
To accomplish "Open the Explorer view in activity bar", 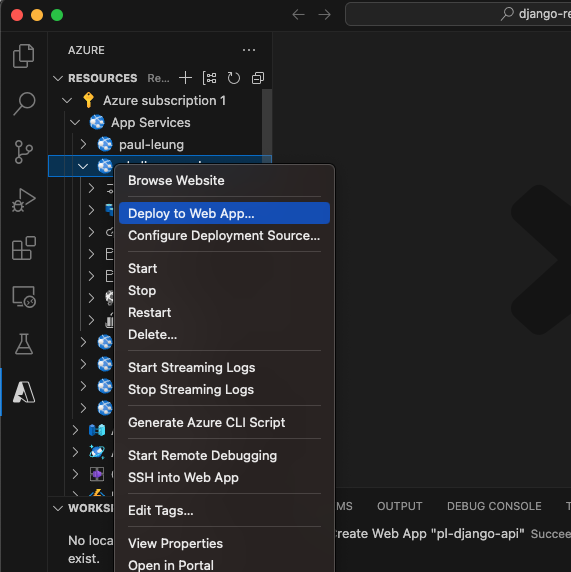I will [24, 56].
